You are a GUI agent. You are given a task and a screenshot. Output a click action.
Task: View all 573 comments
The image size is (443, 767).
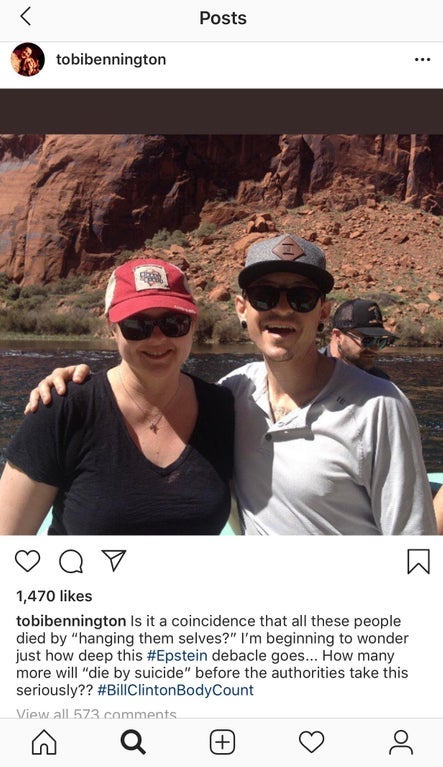96,714
